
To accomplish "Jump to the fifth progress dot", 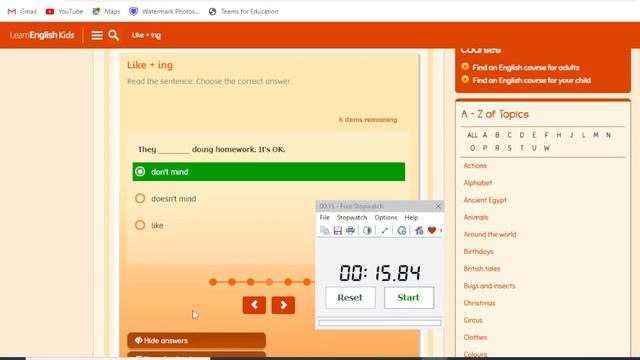I will tap(288, 282).
